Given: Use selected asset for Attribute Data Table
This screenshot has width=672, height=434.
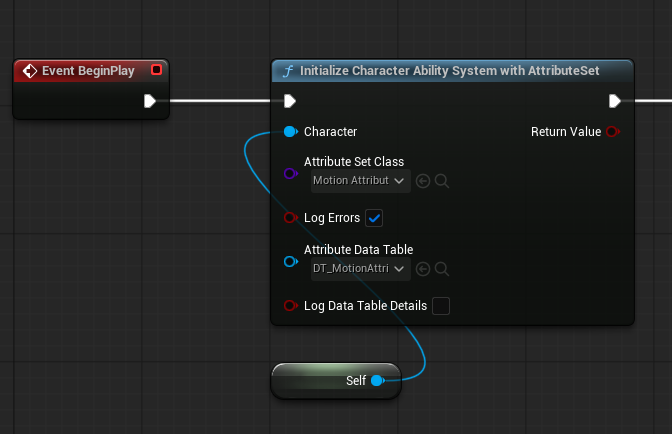Looking at the screenshot, I should click(423, 269).
